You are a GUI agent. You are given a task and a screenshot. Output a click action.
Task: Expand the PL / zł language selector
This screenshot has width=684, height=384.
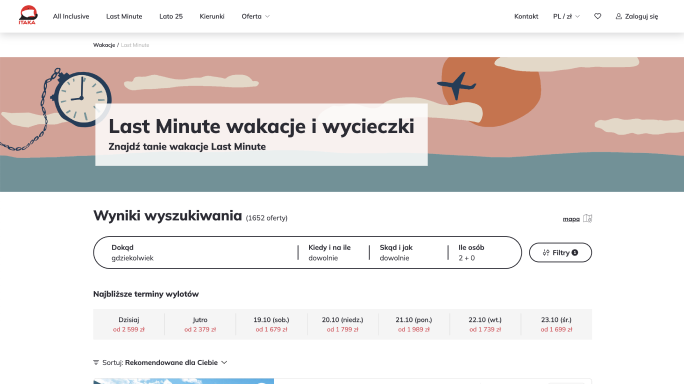[x=566, y=17]
